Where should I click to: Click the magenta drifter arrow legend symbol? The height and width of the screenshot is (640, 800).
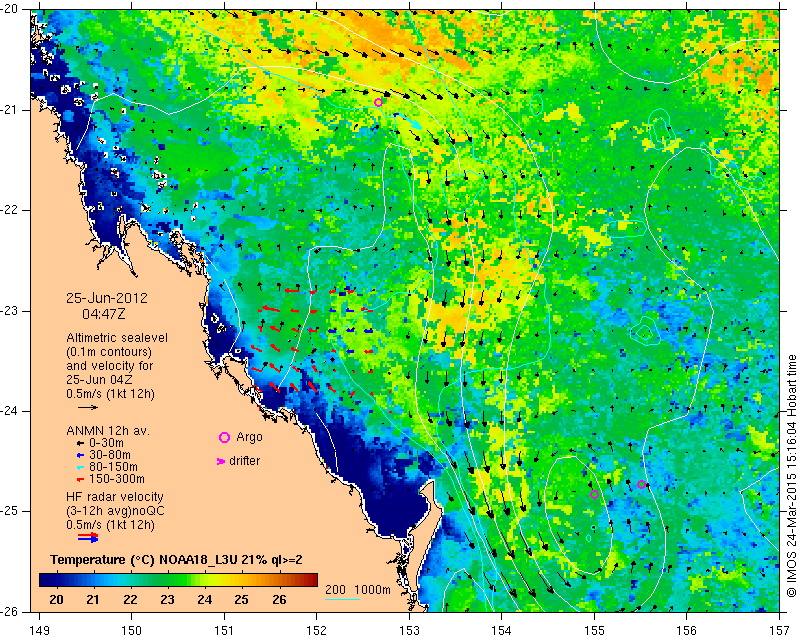(221, 461)
